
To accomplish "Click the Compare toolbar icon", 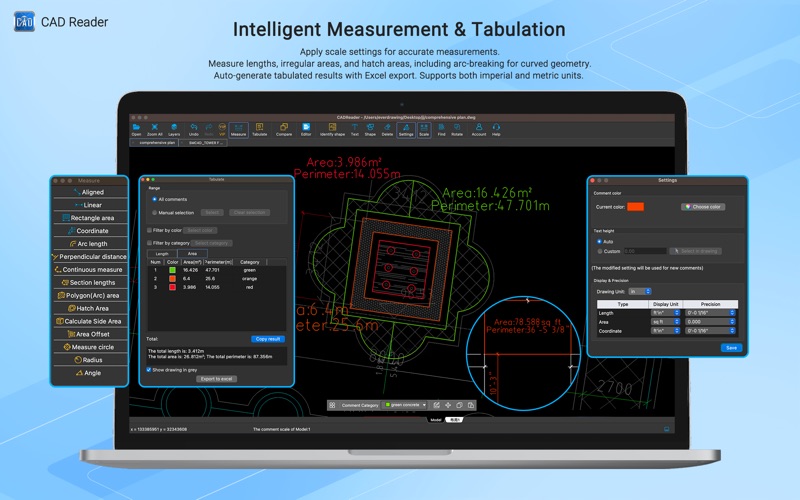I will (284, 129).
